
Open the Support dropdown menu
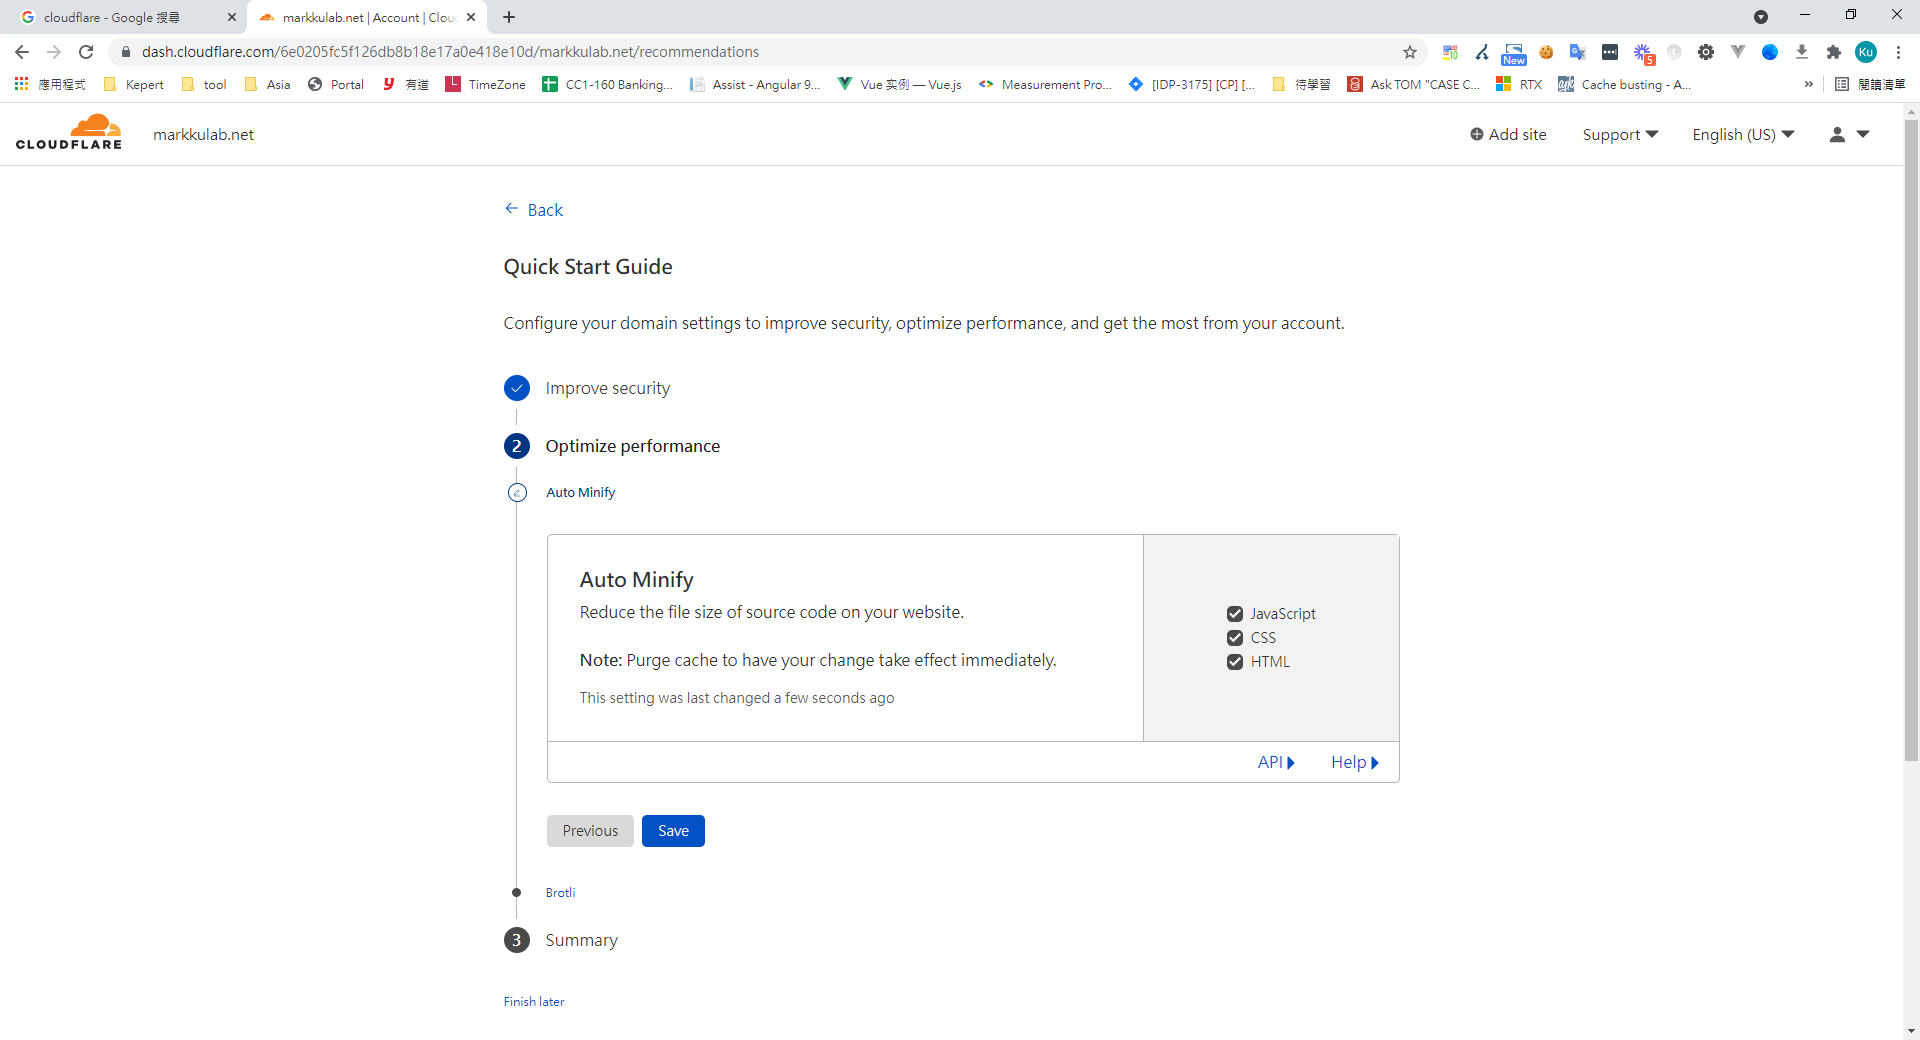point(1619,135)
